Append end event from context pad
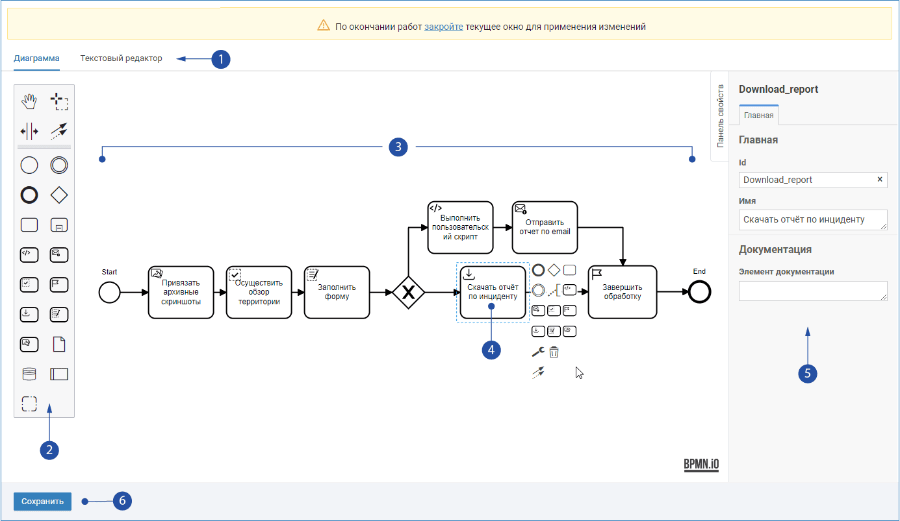The image size is (900, 521). (x=538, y=270)
